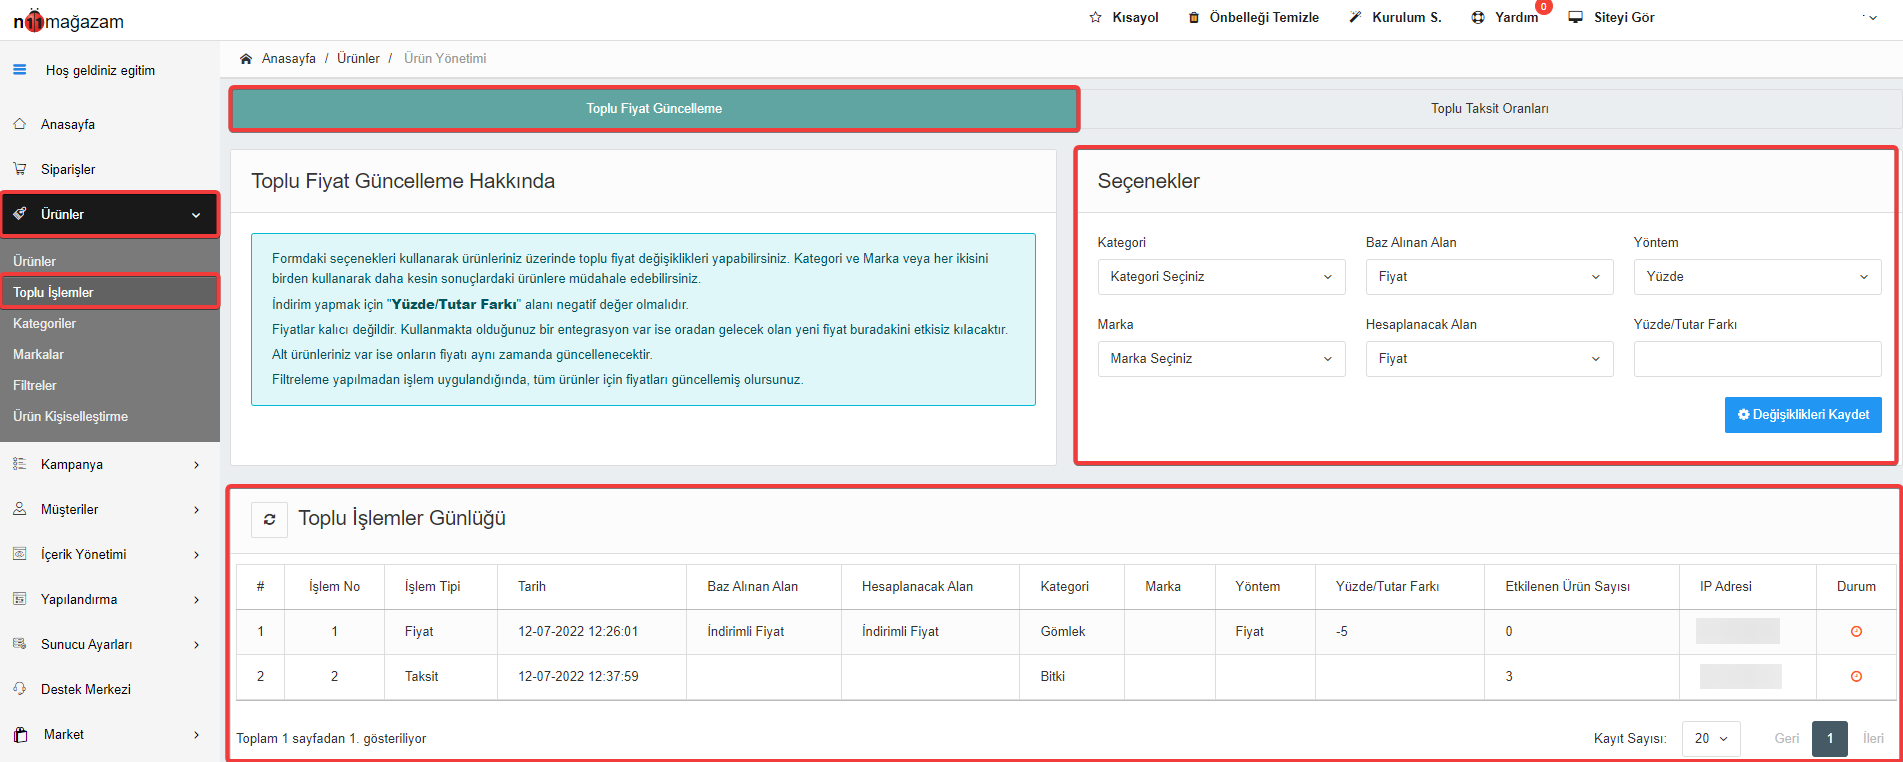This screenshot has width=1903, height=762.
Task: Click Ürünler breadcrumb link
Action: click(x=358, y=58)
